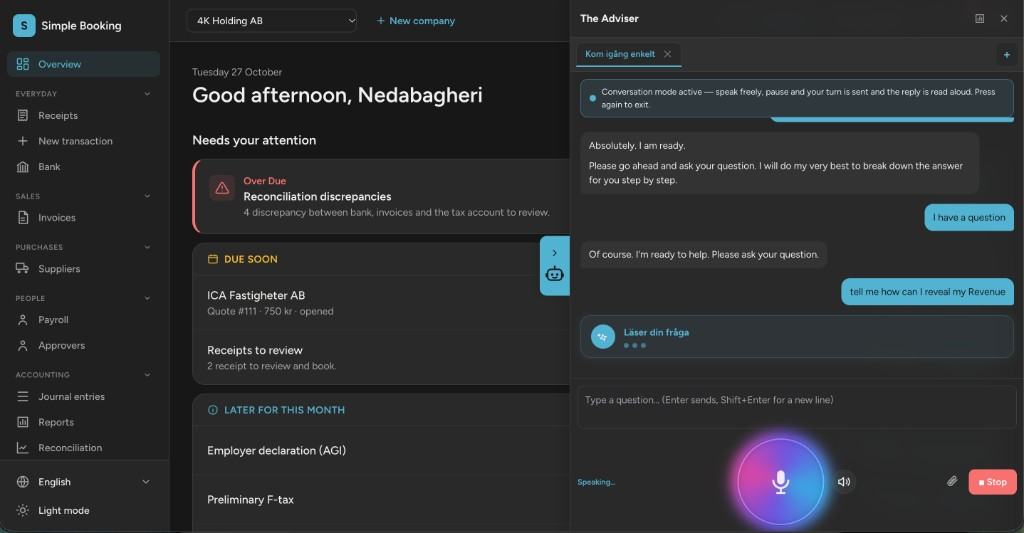Viewport: 1024px width, 533px height.
Task: Add a new Adviser conversation tab
Action: (x=1006, y=55)
